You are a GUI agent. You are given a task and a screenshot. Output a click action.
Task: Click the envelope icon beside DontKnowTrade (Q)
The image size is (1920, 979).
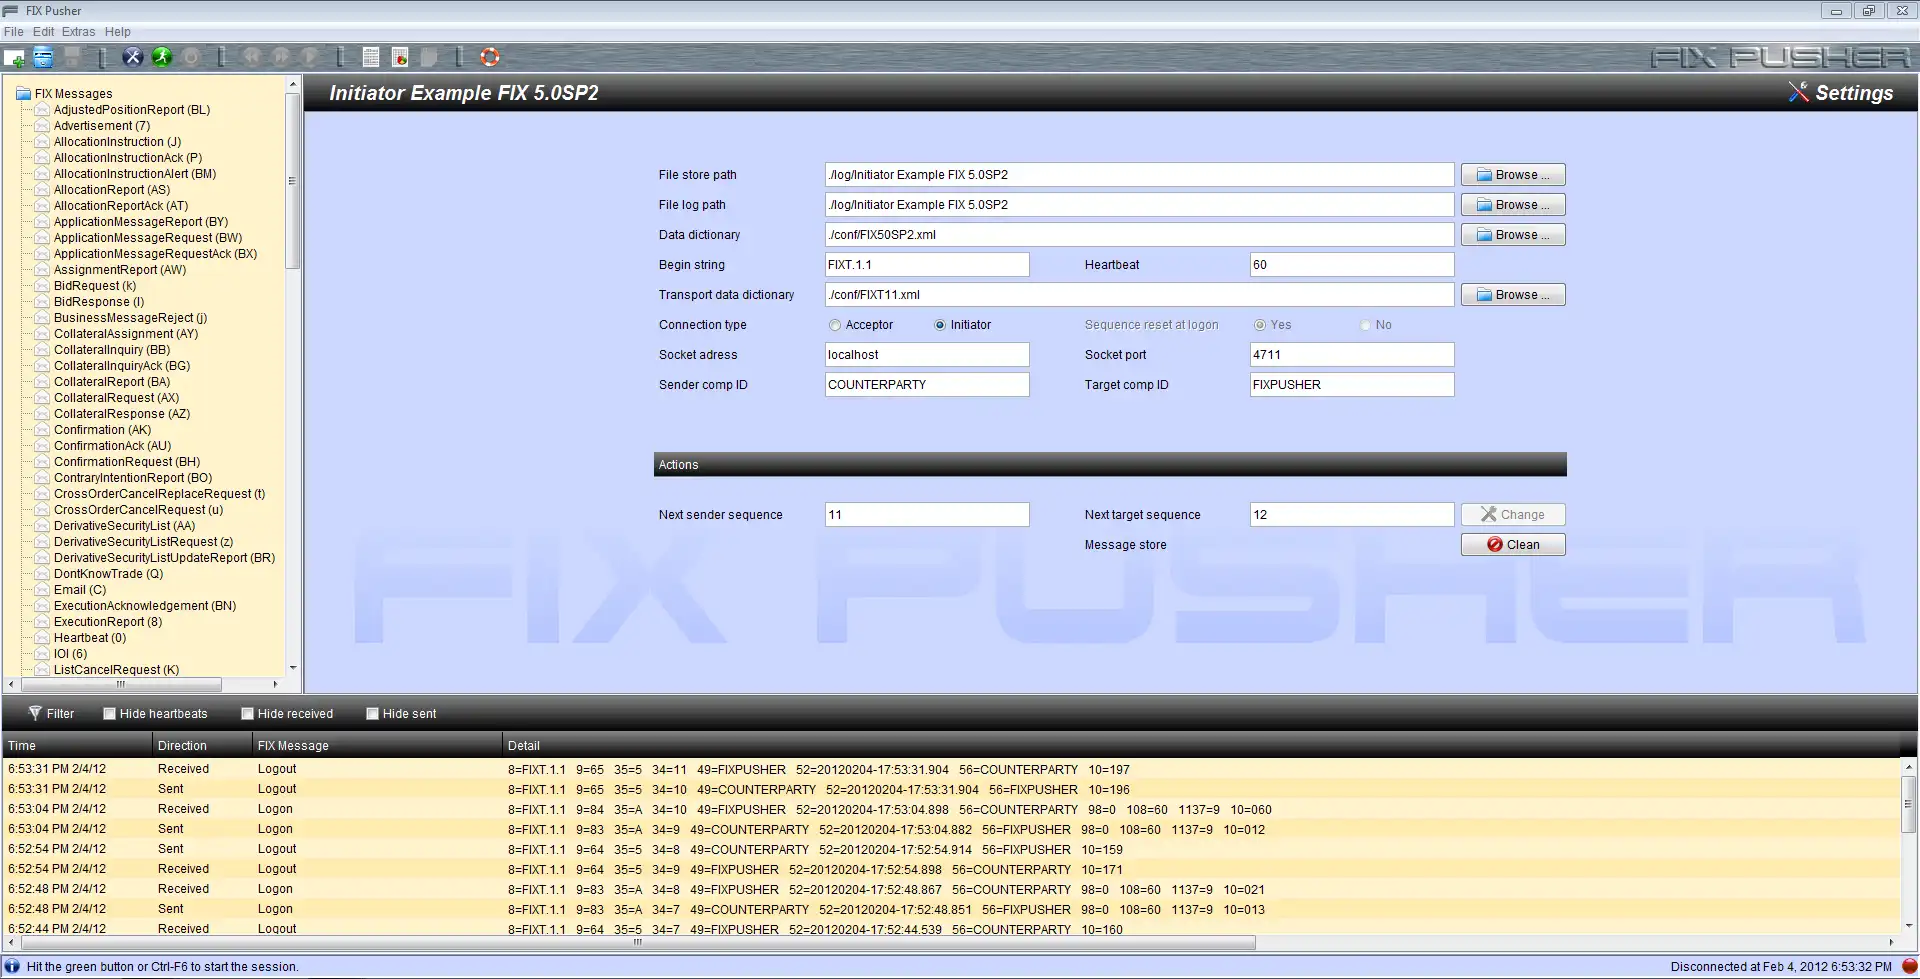[x=42, y=574]
